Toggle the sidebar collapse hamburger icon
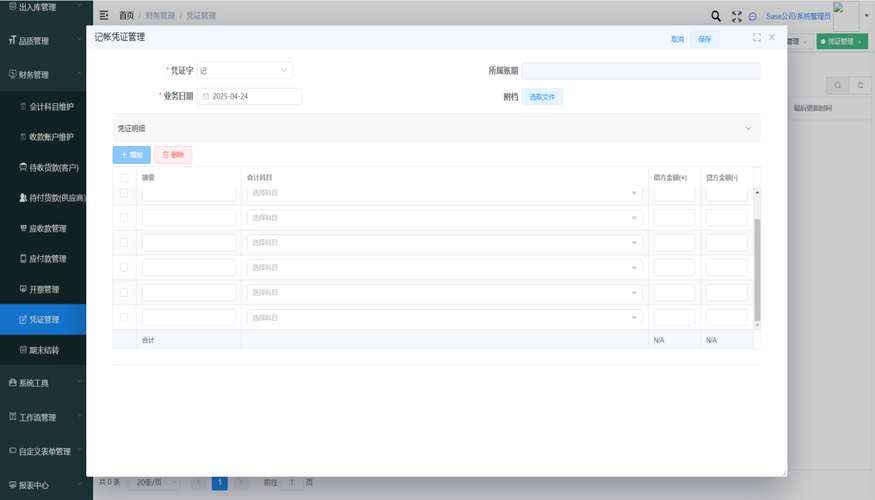 [x=104, y=16]
